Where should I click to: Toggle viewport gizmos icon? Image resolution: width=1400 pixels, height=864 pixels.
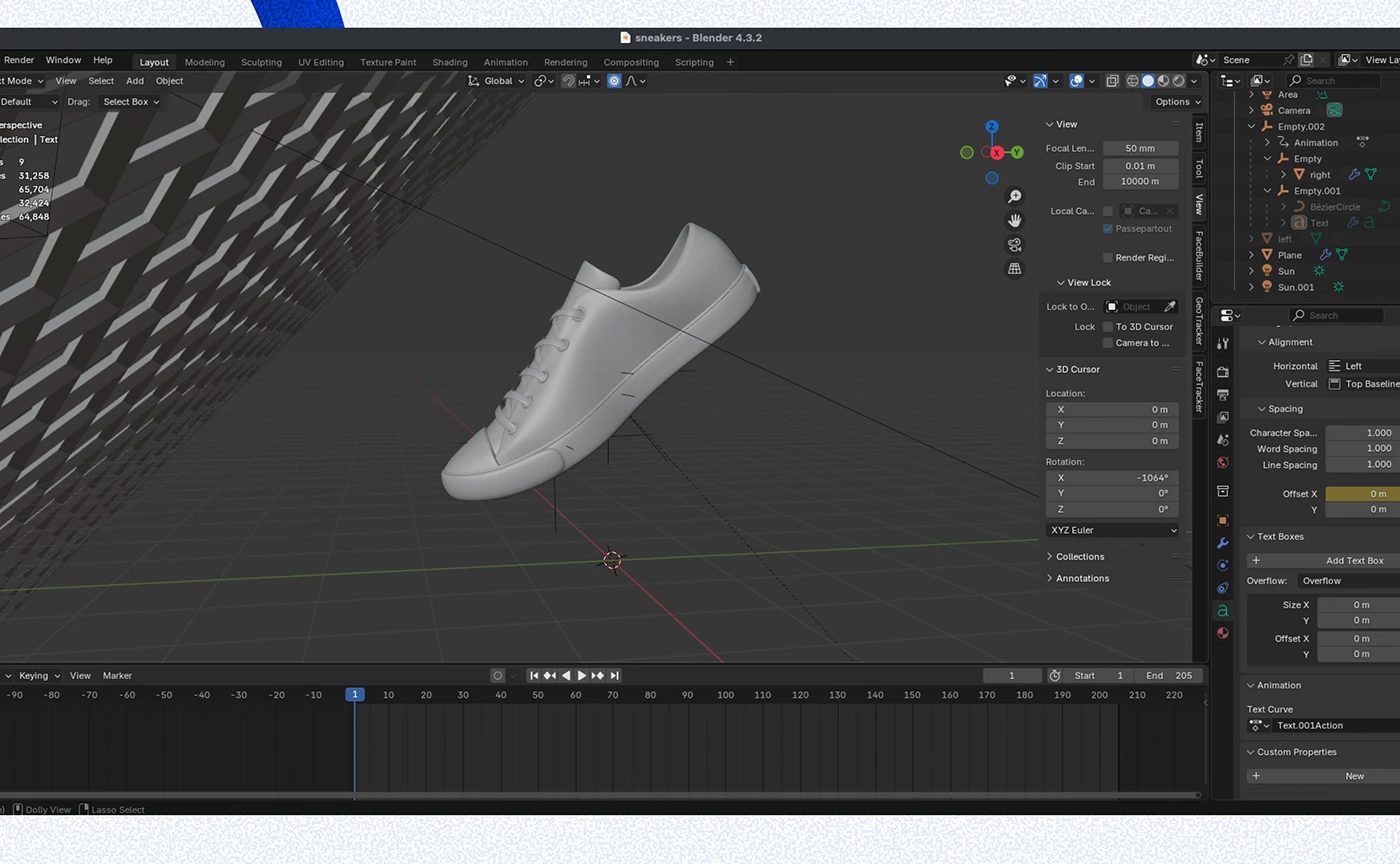point(1040,81)
